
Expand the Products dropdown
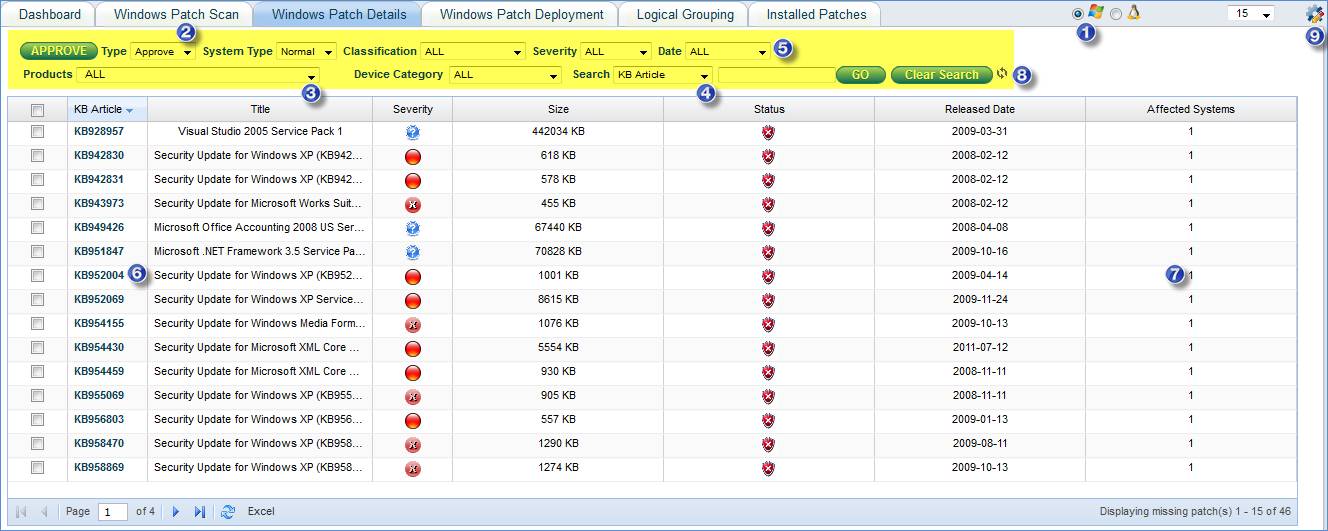[198, 75]
